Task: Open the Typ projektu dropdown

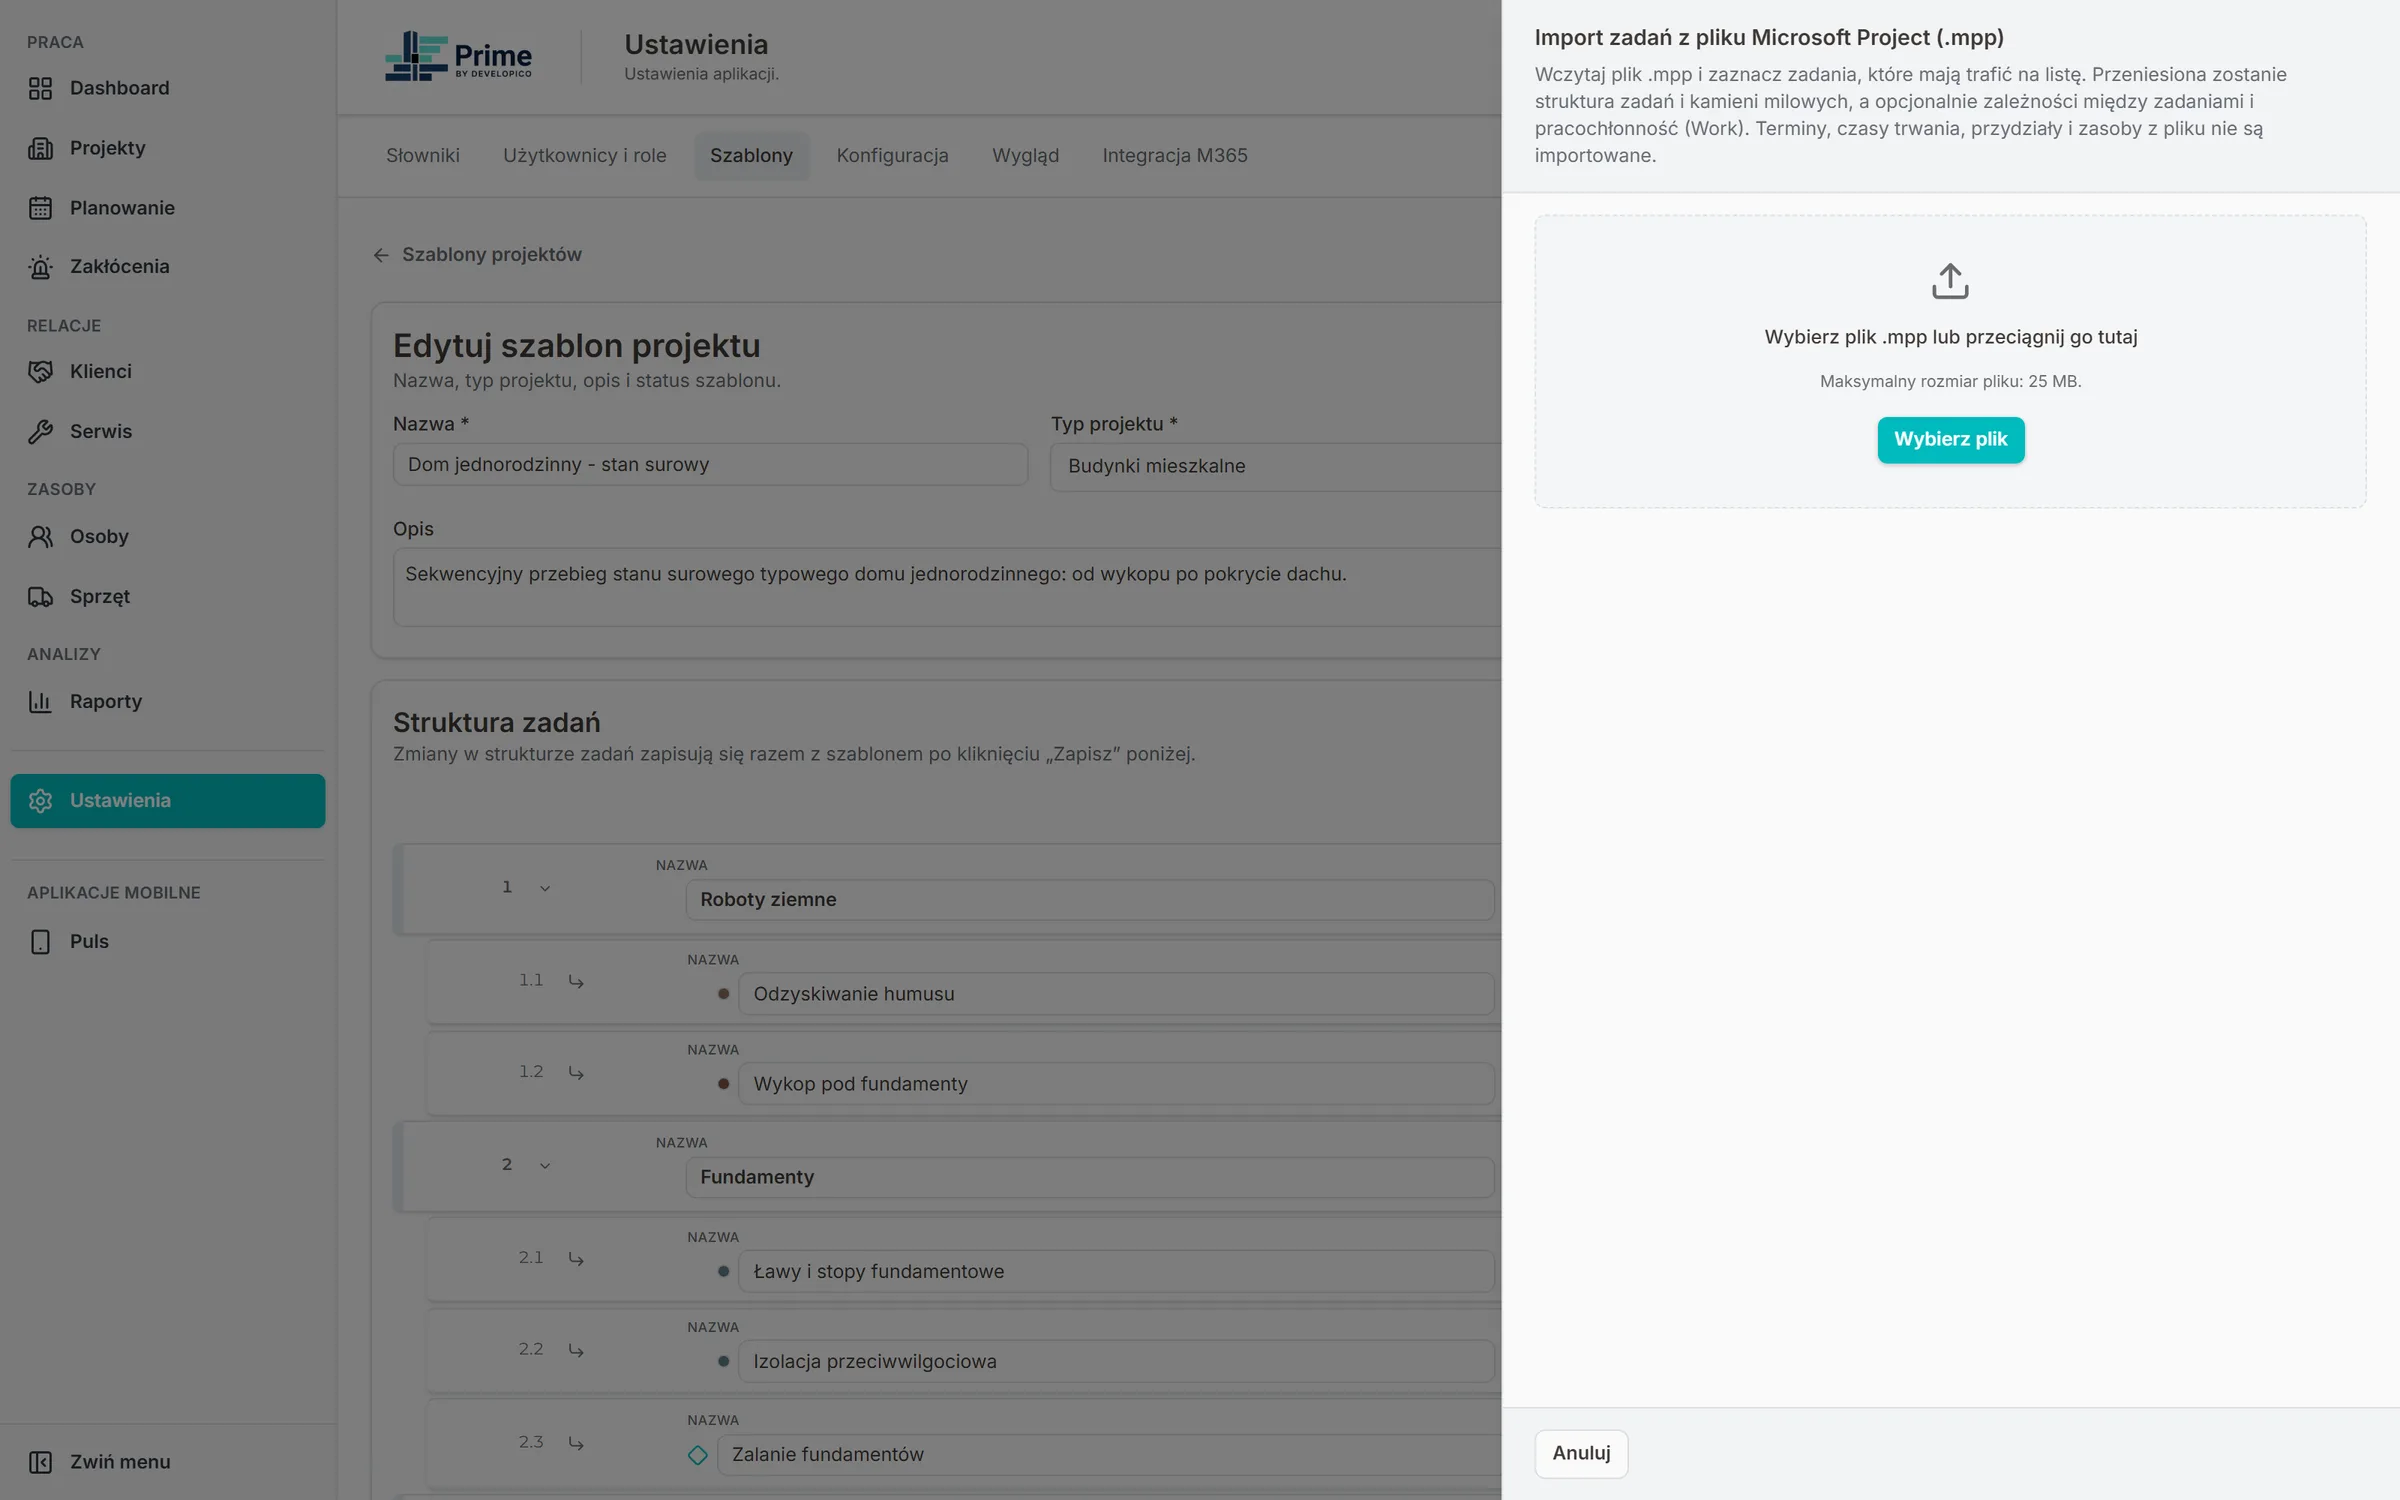Action: click(1275, 466)
